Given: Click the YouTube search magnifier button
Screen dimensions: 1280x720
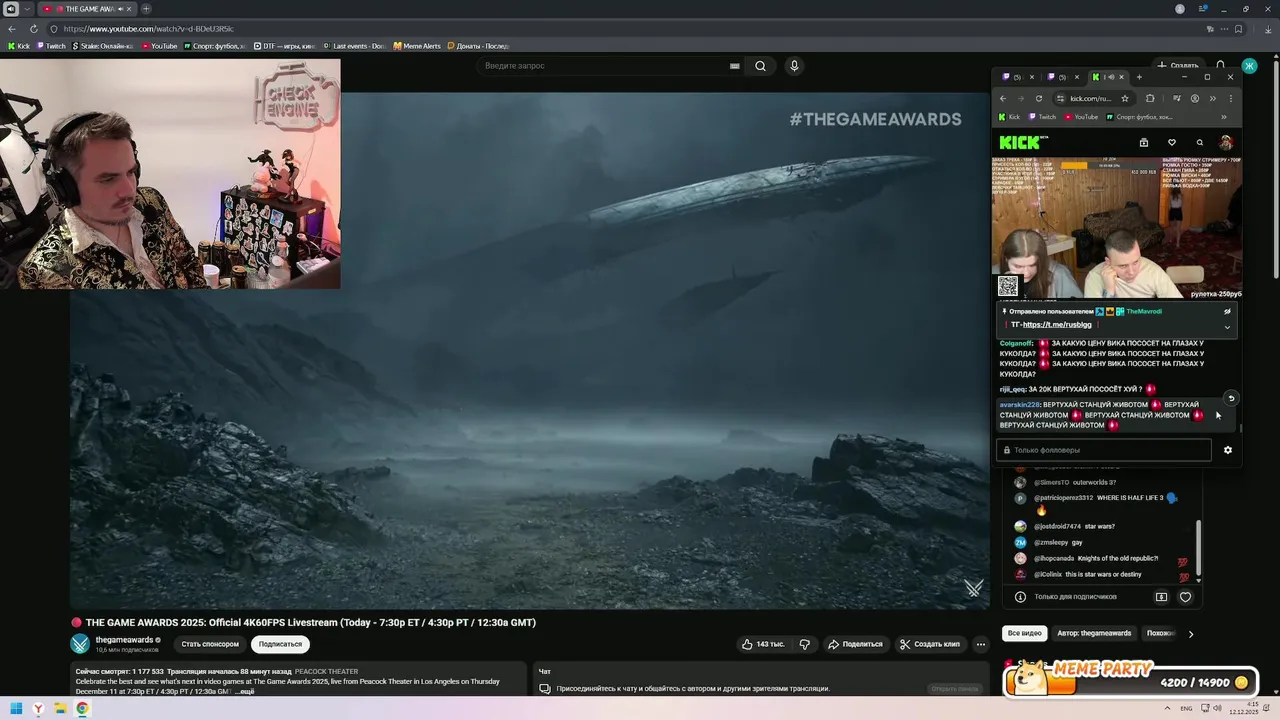Looking at the screenshot, I should coord(760,66).
